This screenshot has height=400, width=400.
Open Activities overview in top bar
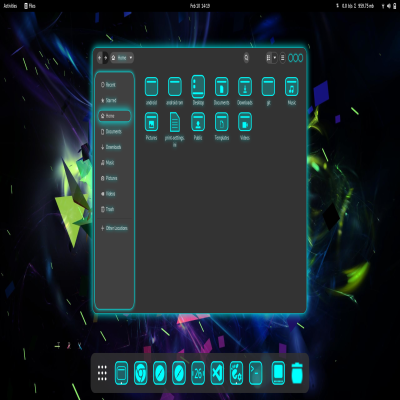10,6
